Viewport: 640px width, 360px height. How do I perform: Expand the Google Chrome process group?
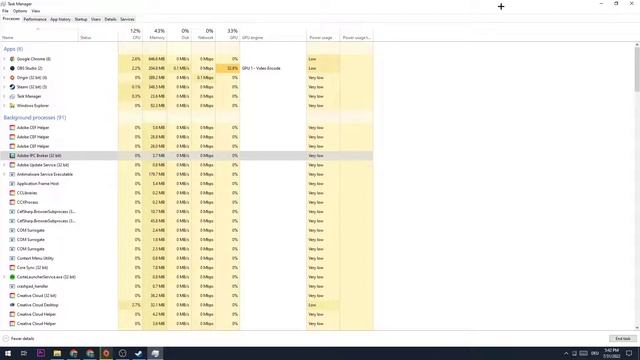[4, 59]
